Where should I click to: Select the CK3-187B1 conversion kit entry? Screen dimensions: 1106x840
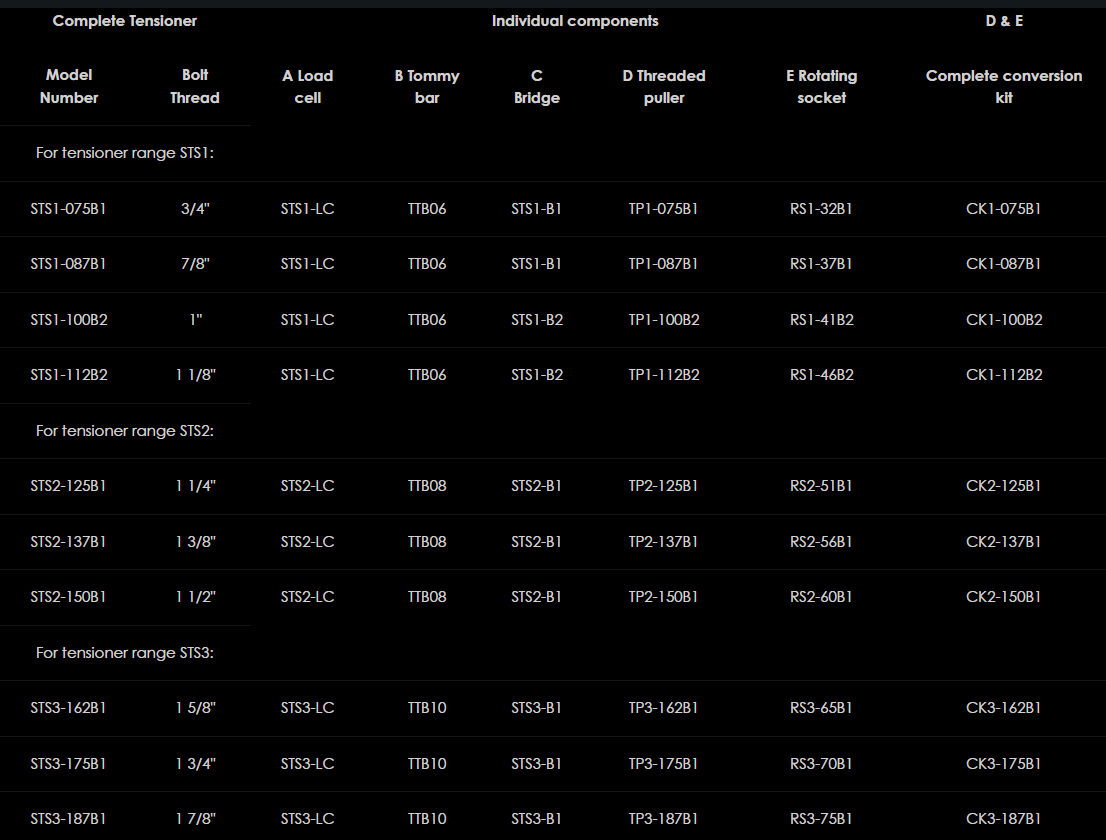tap(1003, 819)
